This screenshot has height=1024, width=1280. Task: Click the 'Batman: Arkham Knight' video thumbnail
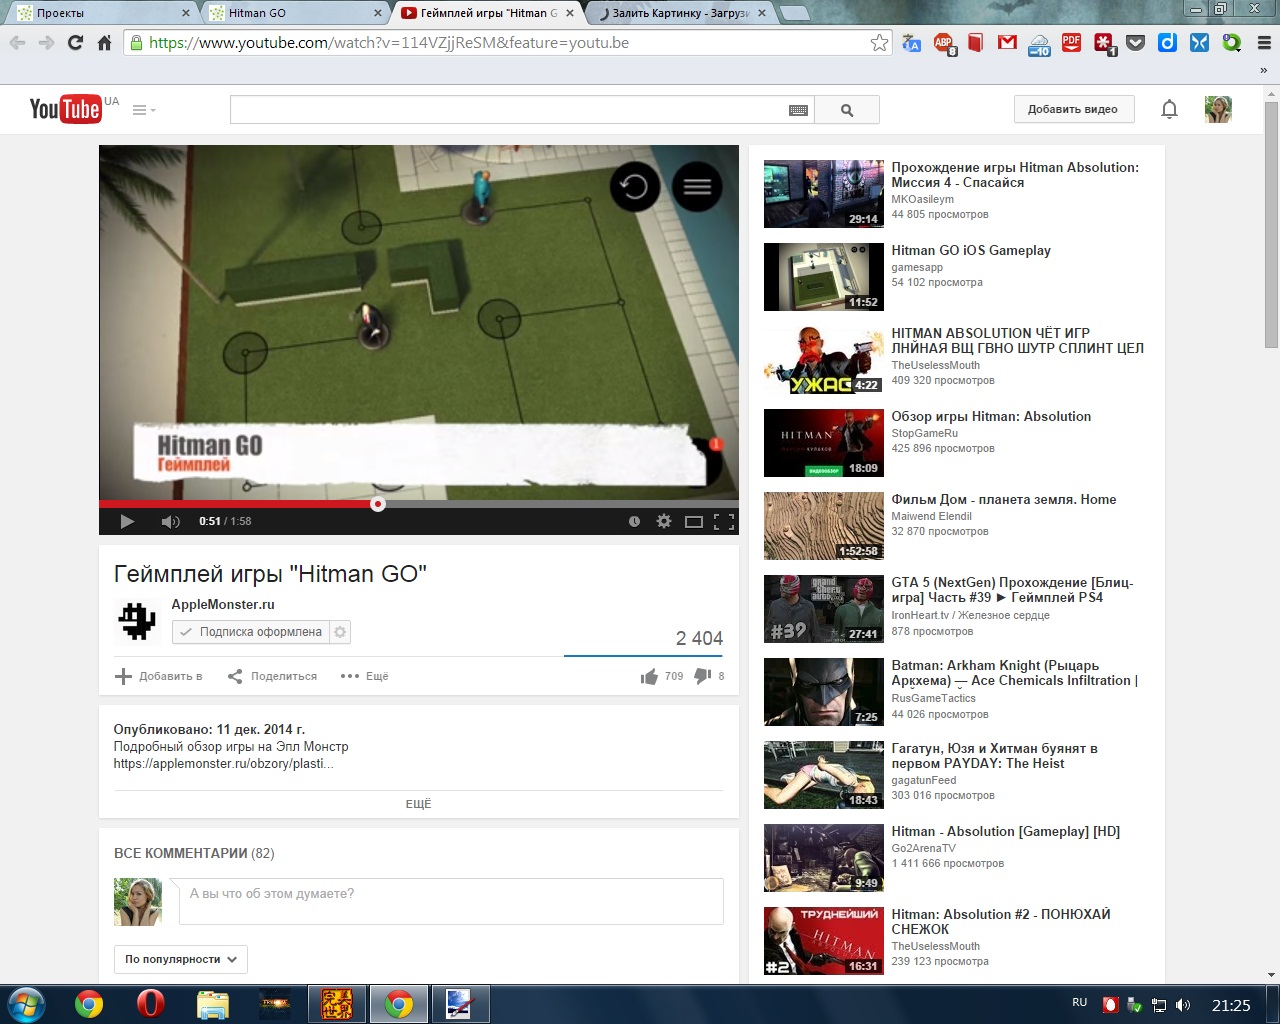[824, 692]
